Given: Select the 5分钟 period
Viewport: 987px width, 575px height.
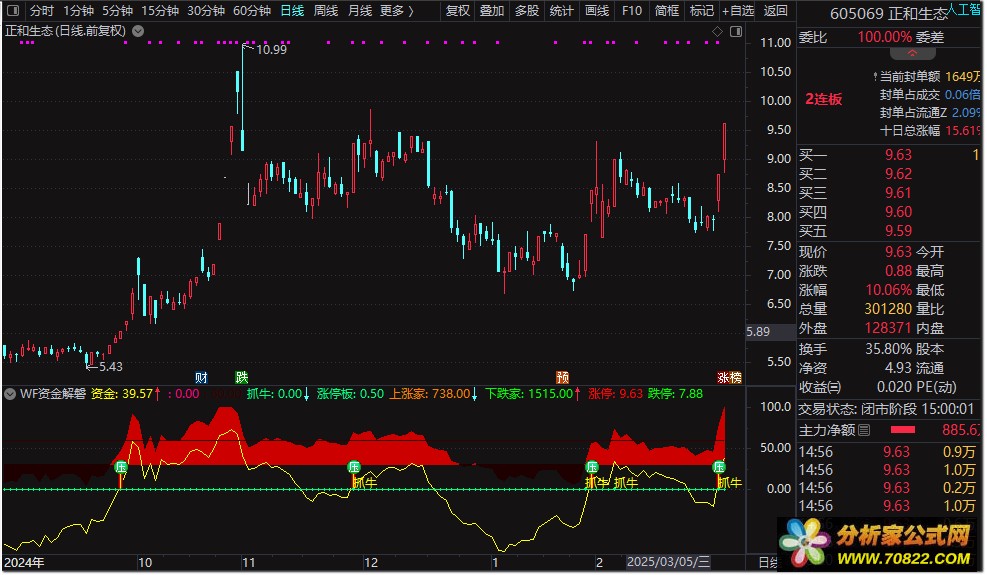Looking at the screenshot, I should 118,11.
